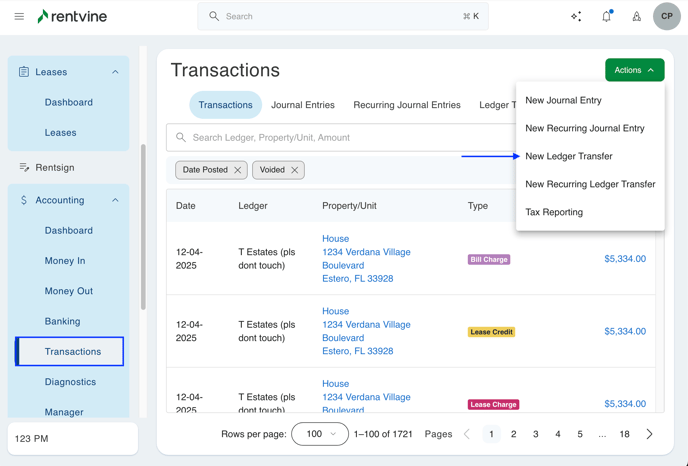Open Rentsign in the sidebar
Image resolution: width=688 pixels, height=466 pixels.
point(55,168)
